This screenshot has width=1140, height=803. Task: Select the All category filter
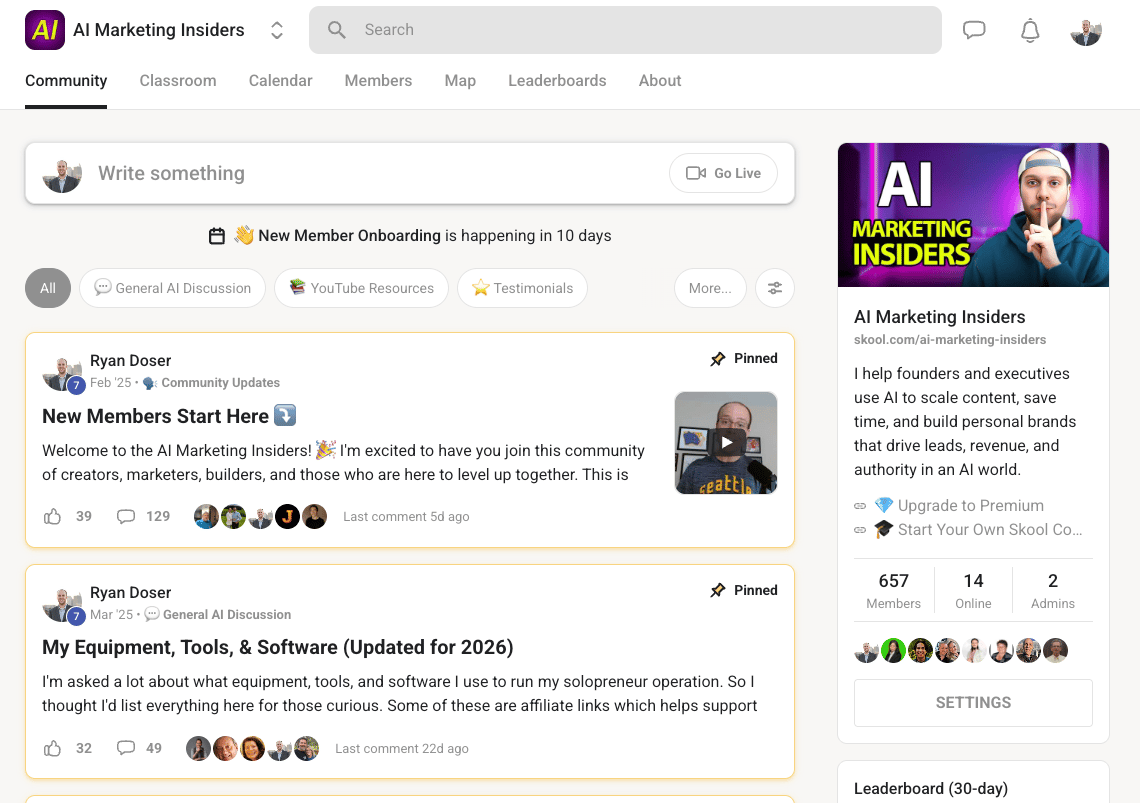(x=48, y=288)
